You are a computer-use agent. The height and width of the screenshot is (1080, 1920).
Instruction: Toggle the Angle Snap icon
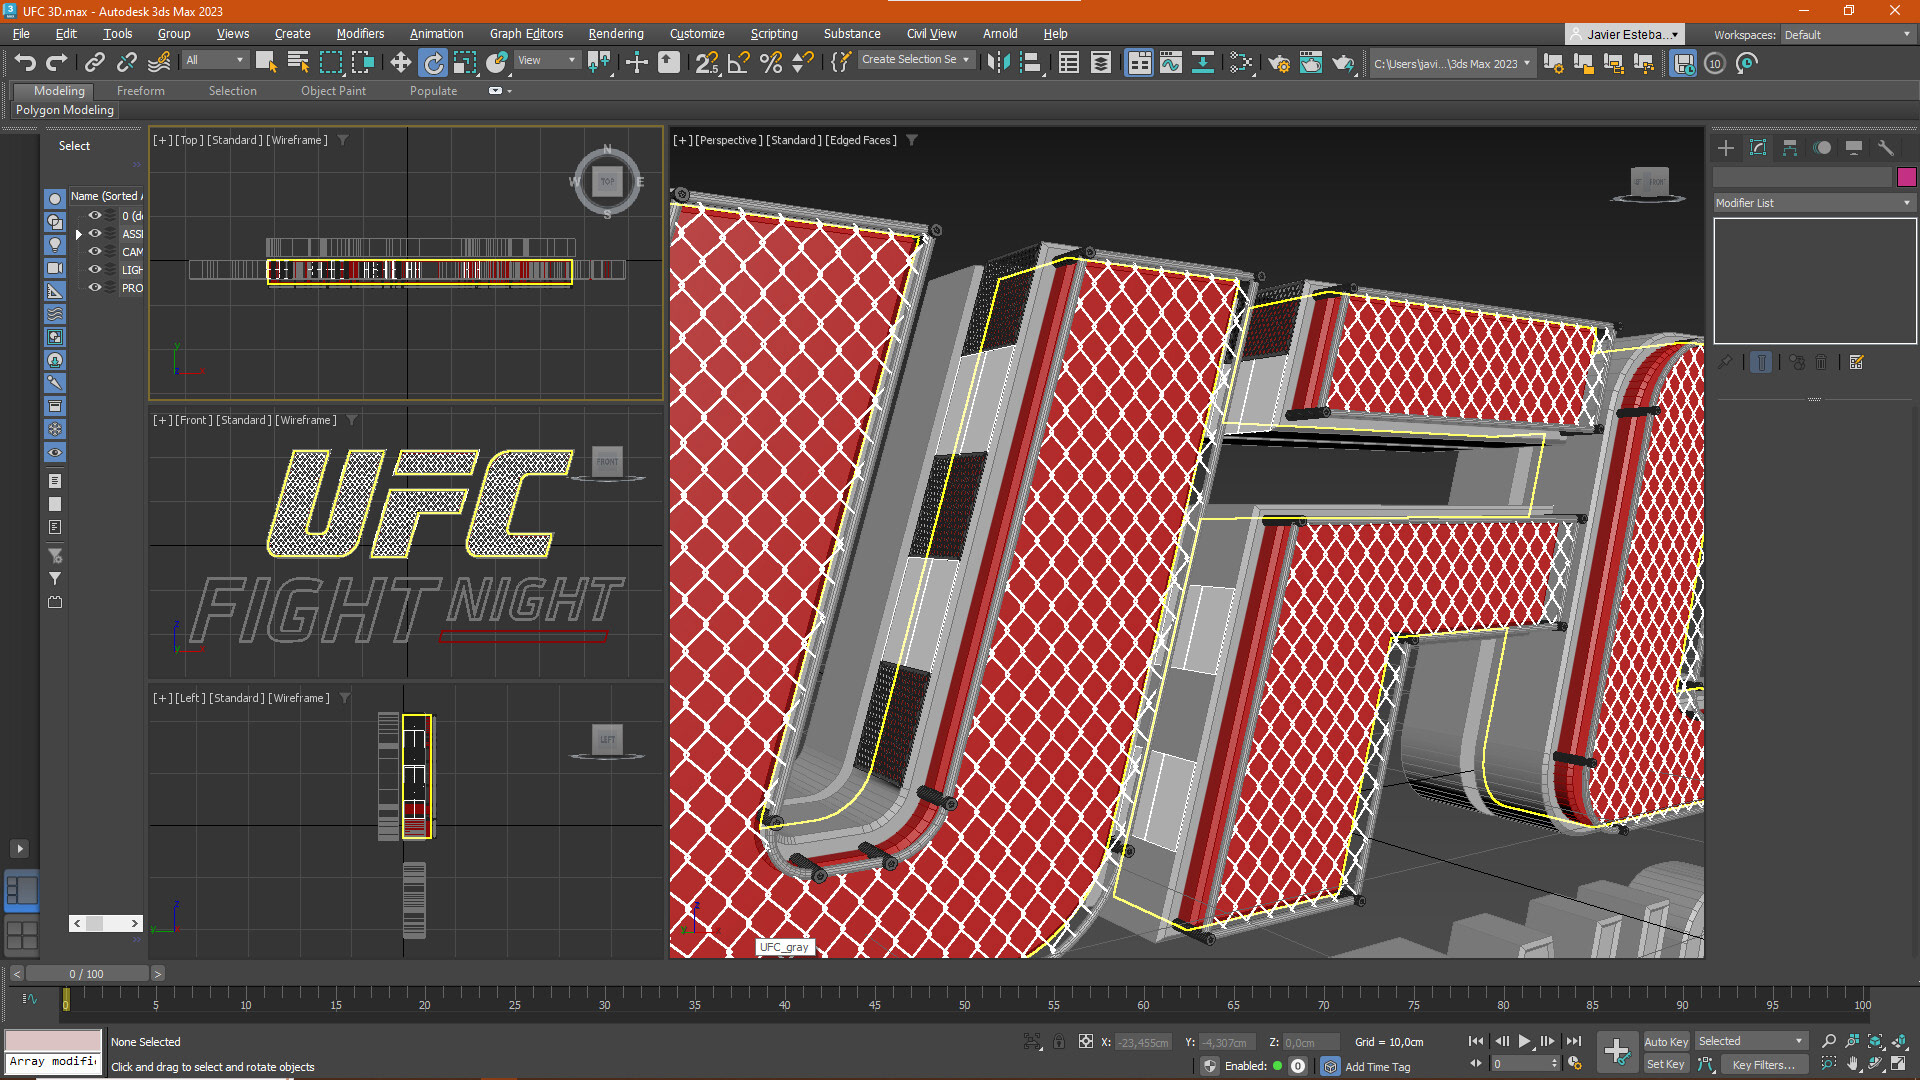739,63
